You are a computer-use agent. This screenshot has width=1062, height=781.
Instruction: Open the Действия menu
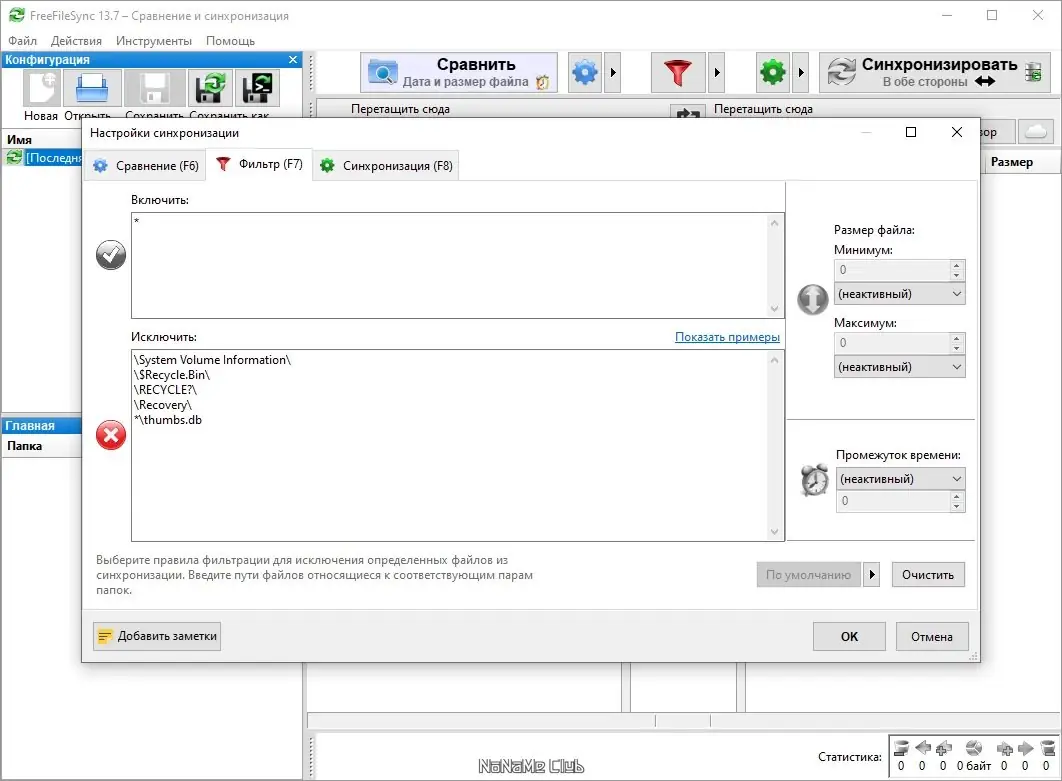pyautogui.click(x=76, y=41)
